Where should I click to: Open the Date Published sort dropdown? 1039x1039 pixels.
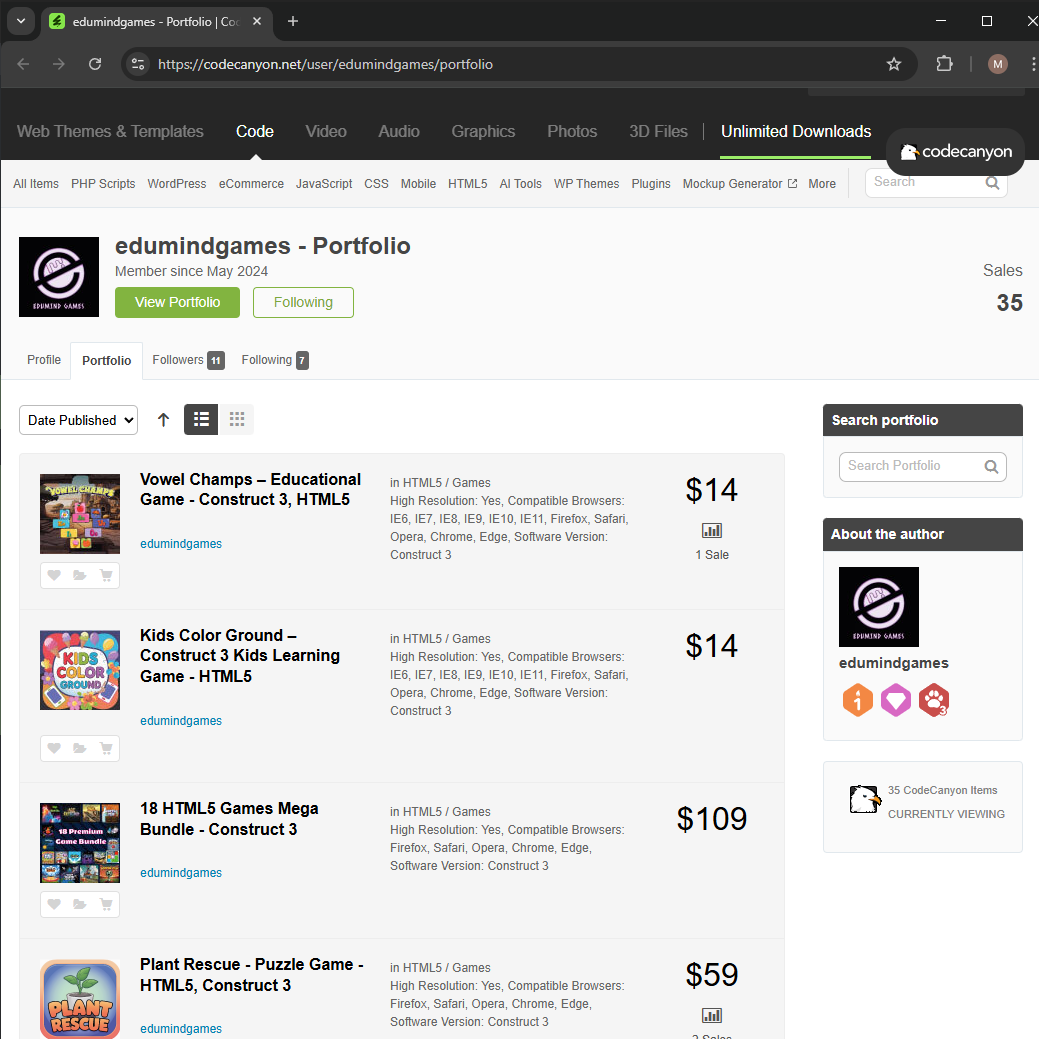pos(78,420)
